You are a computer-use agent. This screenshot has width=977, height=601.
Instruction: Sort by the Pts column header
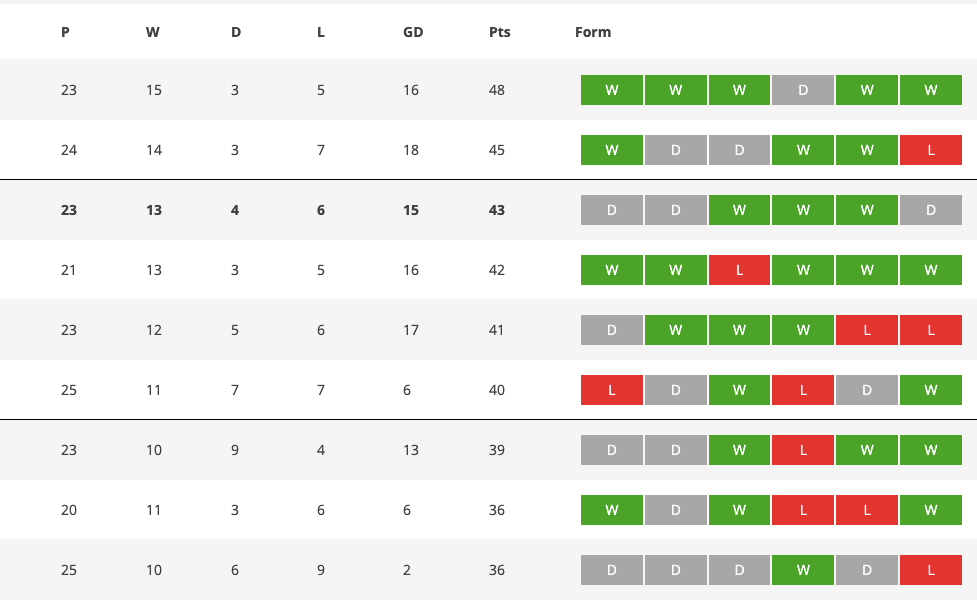pyautogui.click(x=500, y=32)
